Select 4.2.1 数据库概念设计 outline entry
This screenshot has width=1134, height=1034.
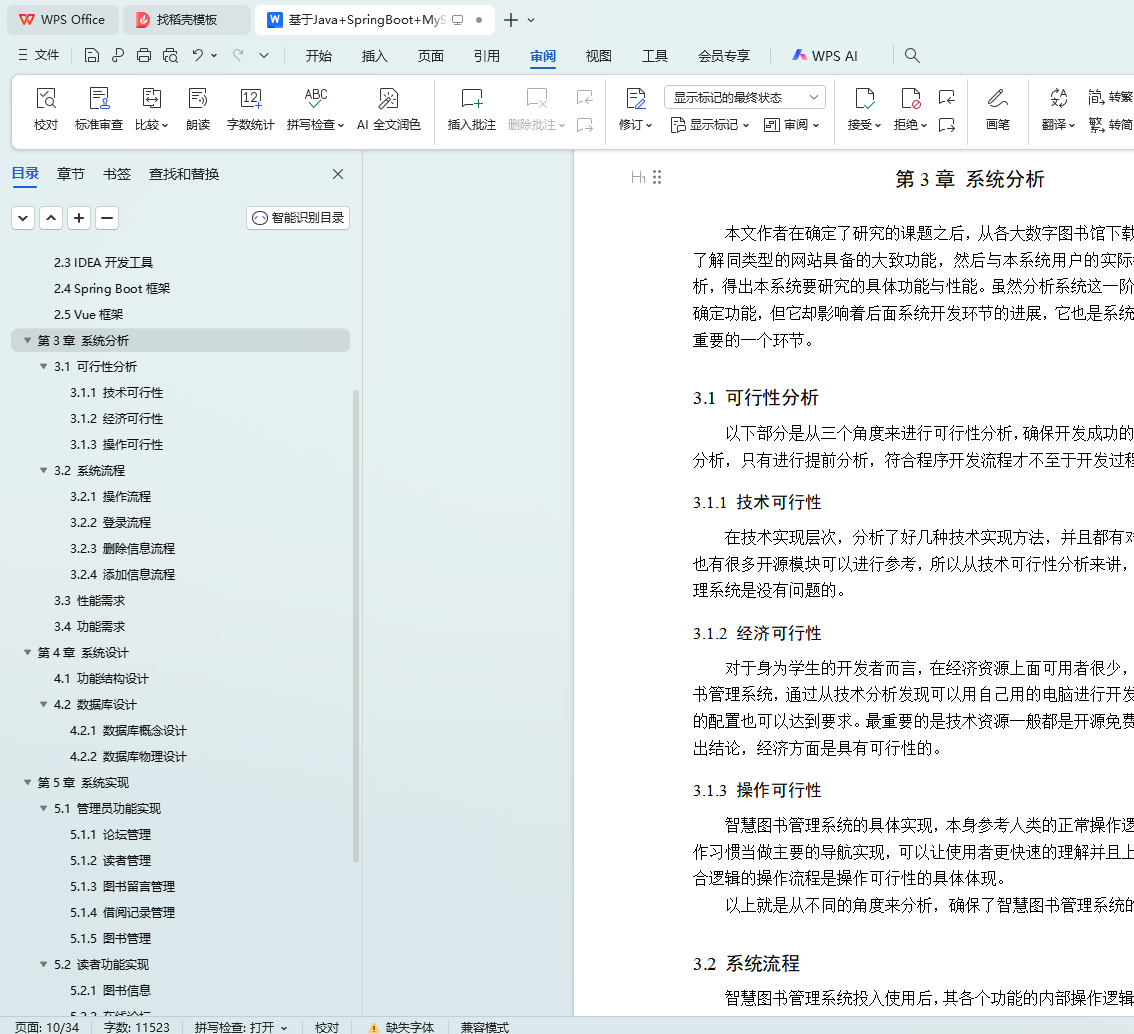click(128, 731)
